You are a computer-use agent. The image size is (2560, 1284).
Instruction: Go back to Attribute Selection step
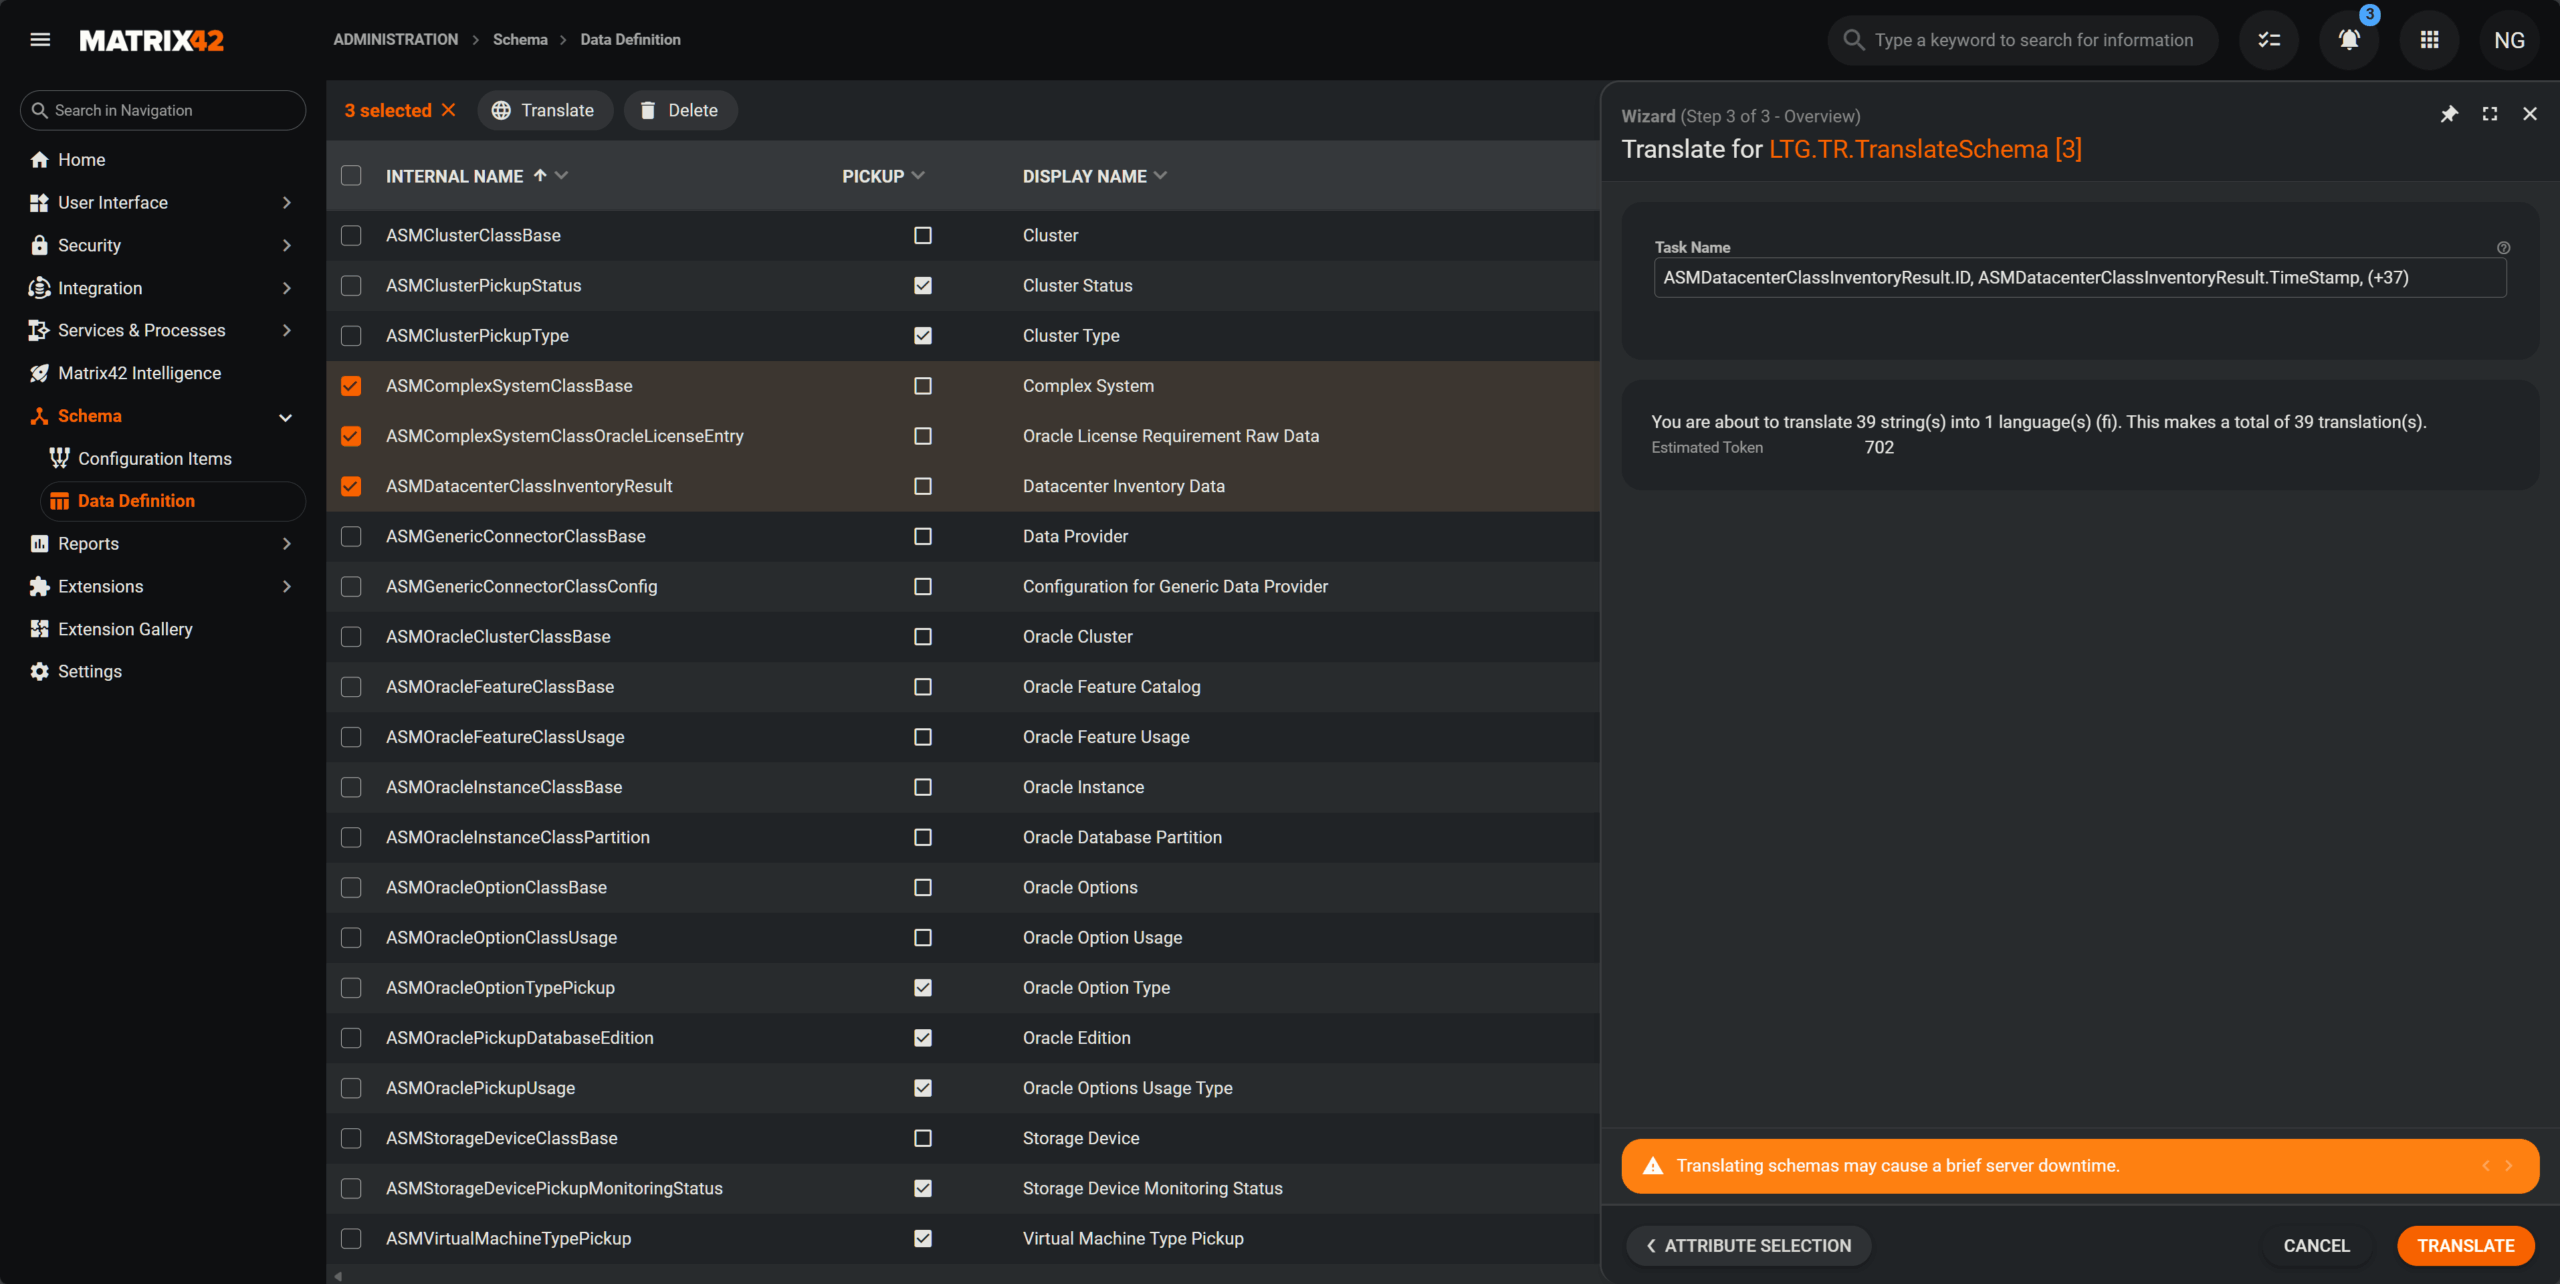click(x=1749, y=1246)
